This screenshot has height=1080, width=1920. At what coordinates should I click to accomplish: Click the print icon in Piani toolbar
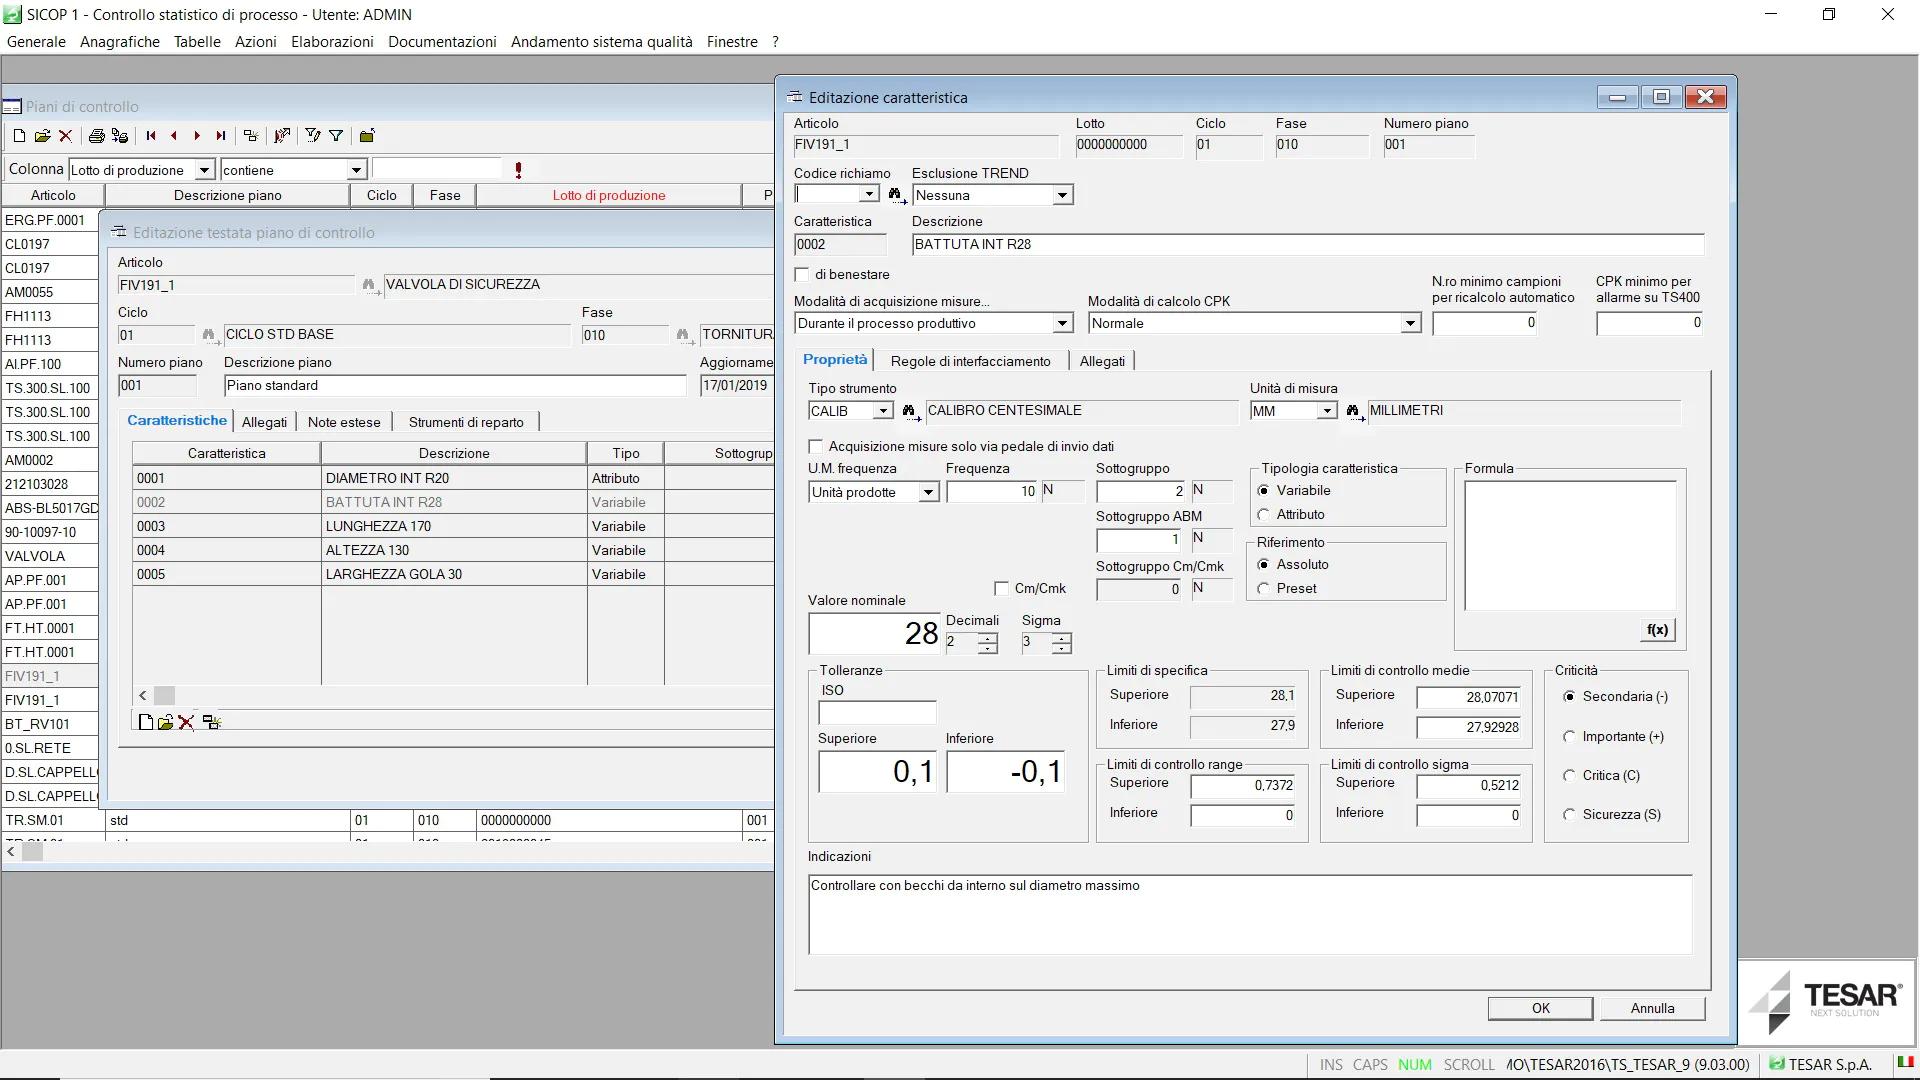[96, 136]
